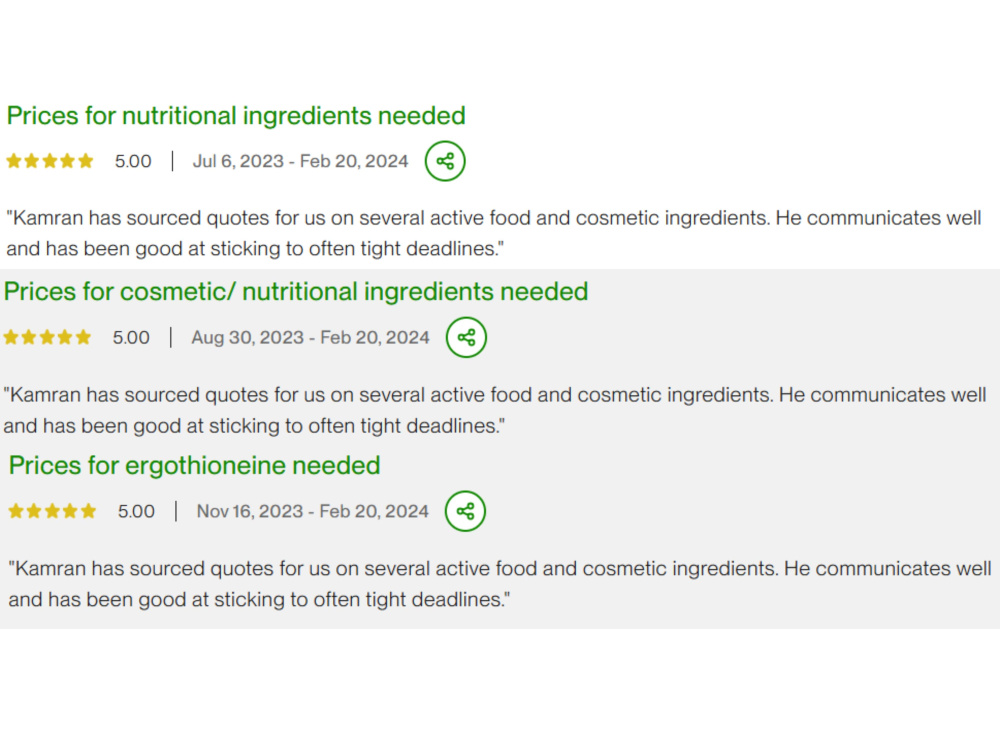Viewport: 1000px width, 750px height.
Task: Click the star rating beside Aug 30, 2023
Action: pyautogui.click(x=47, y=337)
